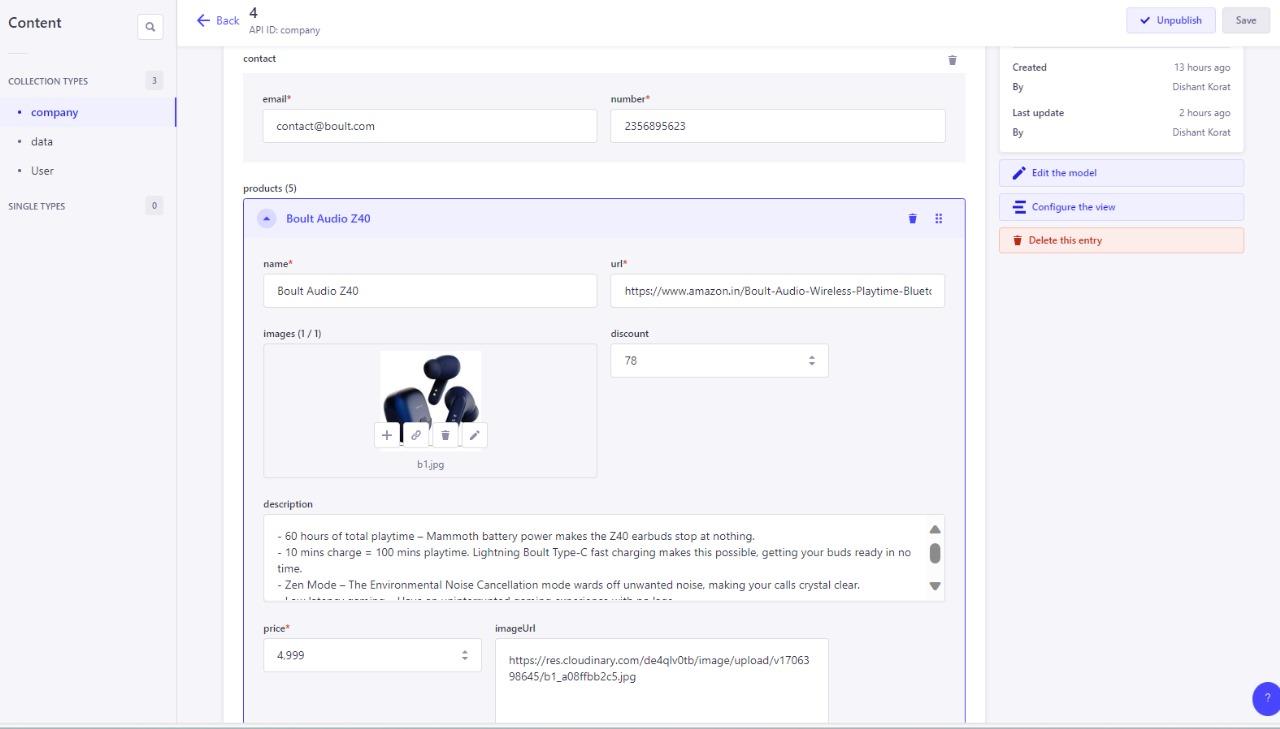The image size is (1280, 729).
Task: Click the collection types count badge 3
Action: point(154,81)
